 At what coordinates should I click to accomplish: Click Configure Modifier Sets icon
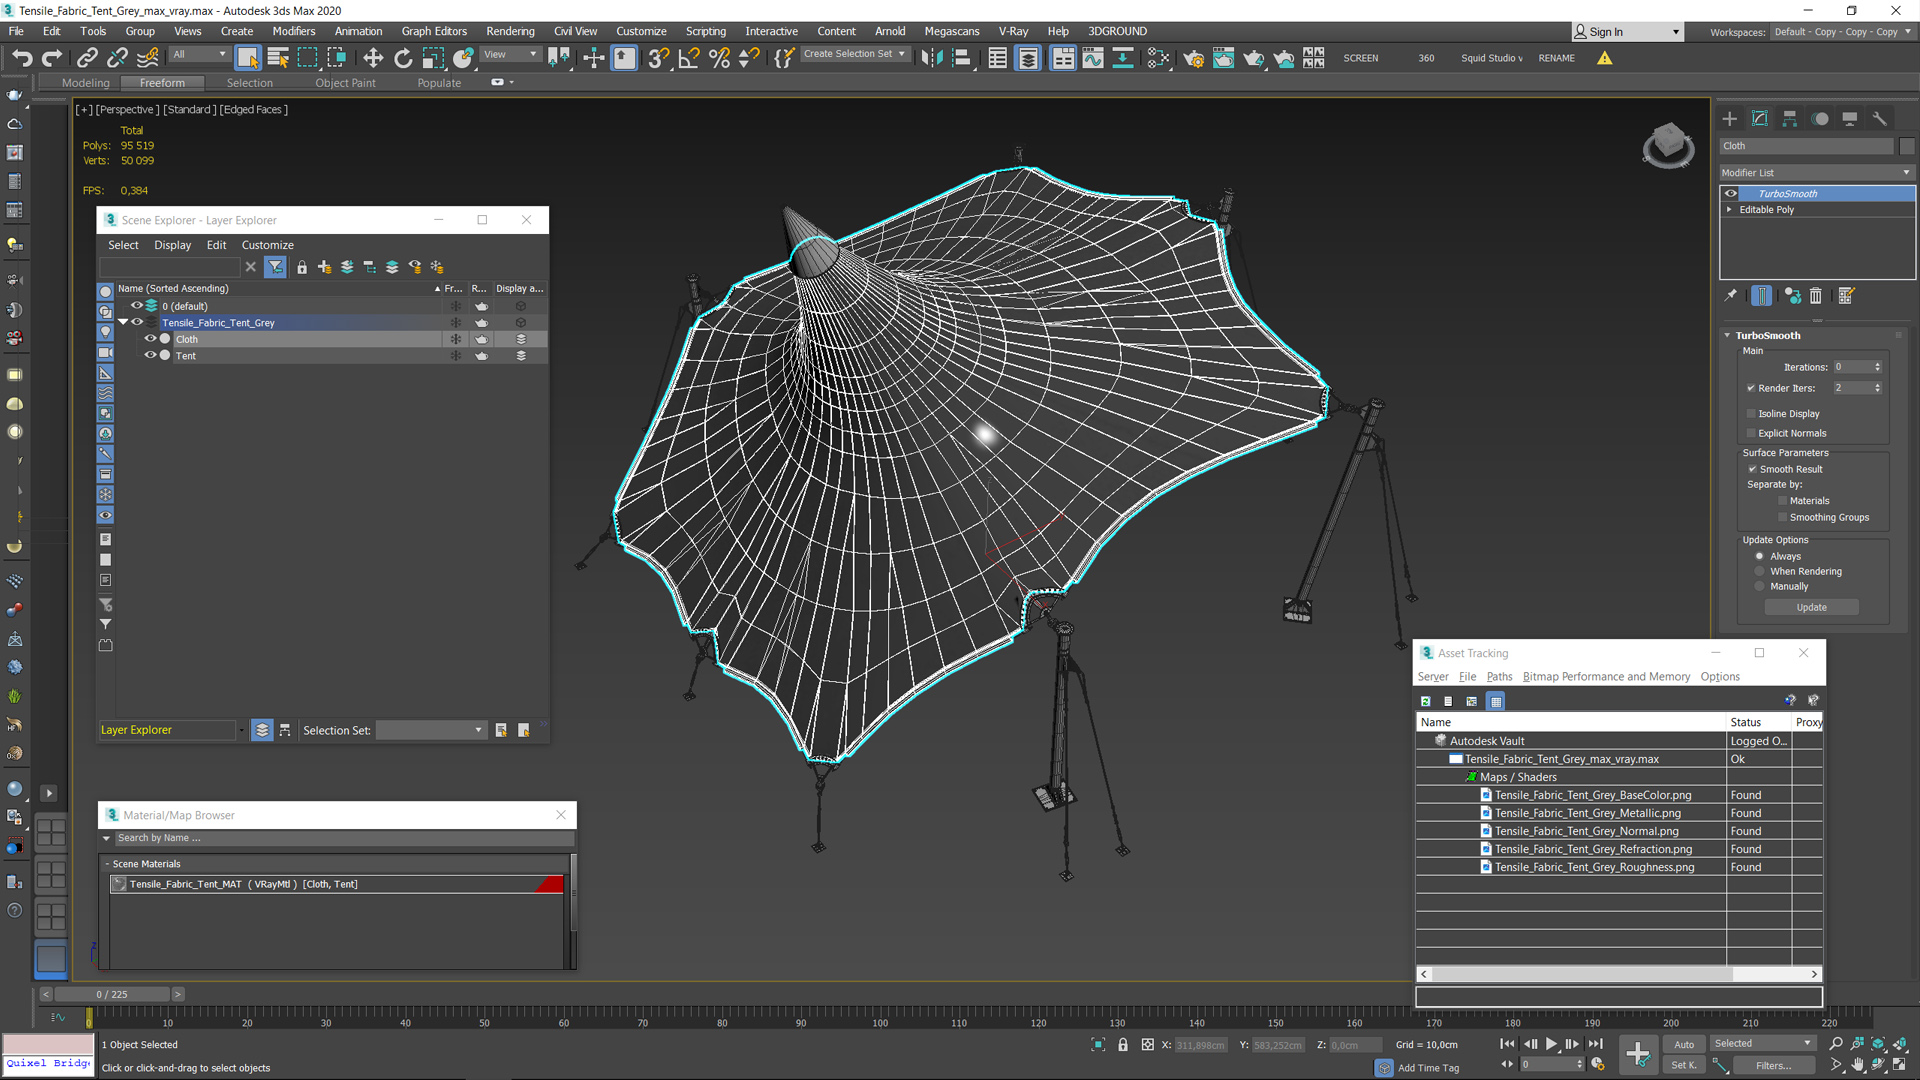click(1846, 296)
